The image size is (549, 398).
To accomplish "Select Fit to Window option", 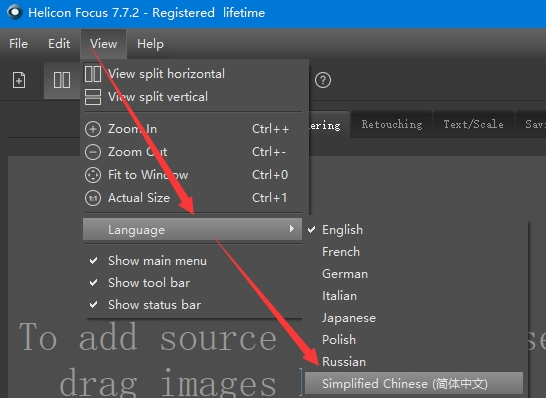I will coord(192,175).
